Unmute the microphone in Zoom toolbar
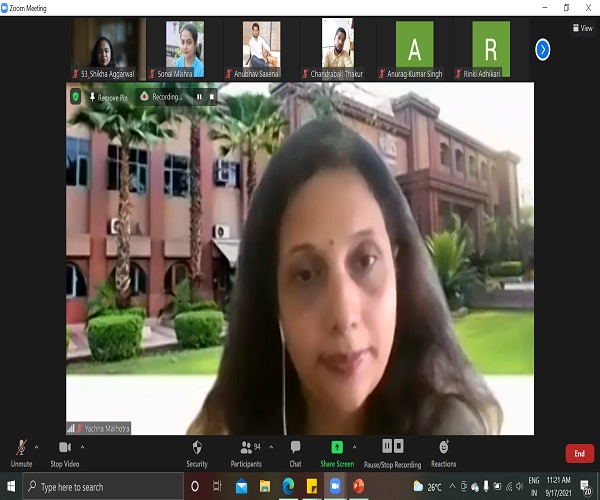The width and height of the screenshot is (600, 500). coord(21,454)
